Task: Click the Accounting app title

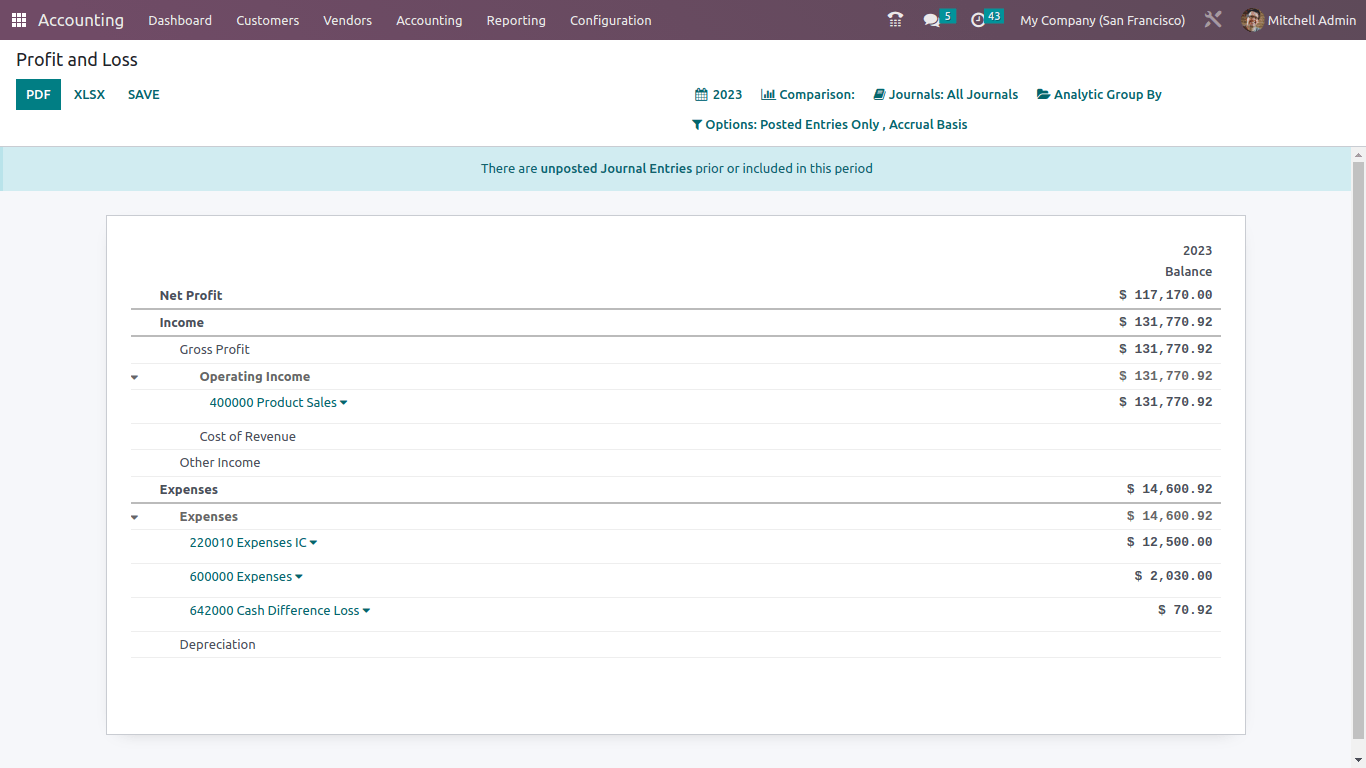Action: tap(81, 20)
